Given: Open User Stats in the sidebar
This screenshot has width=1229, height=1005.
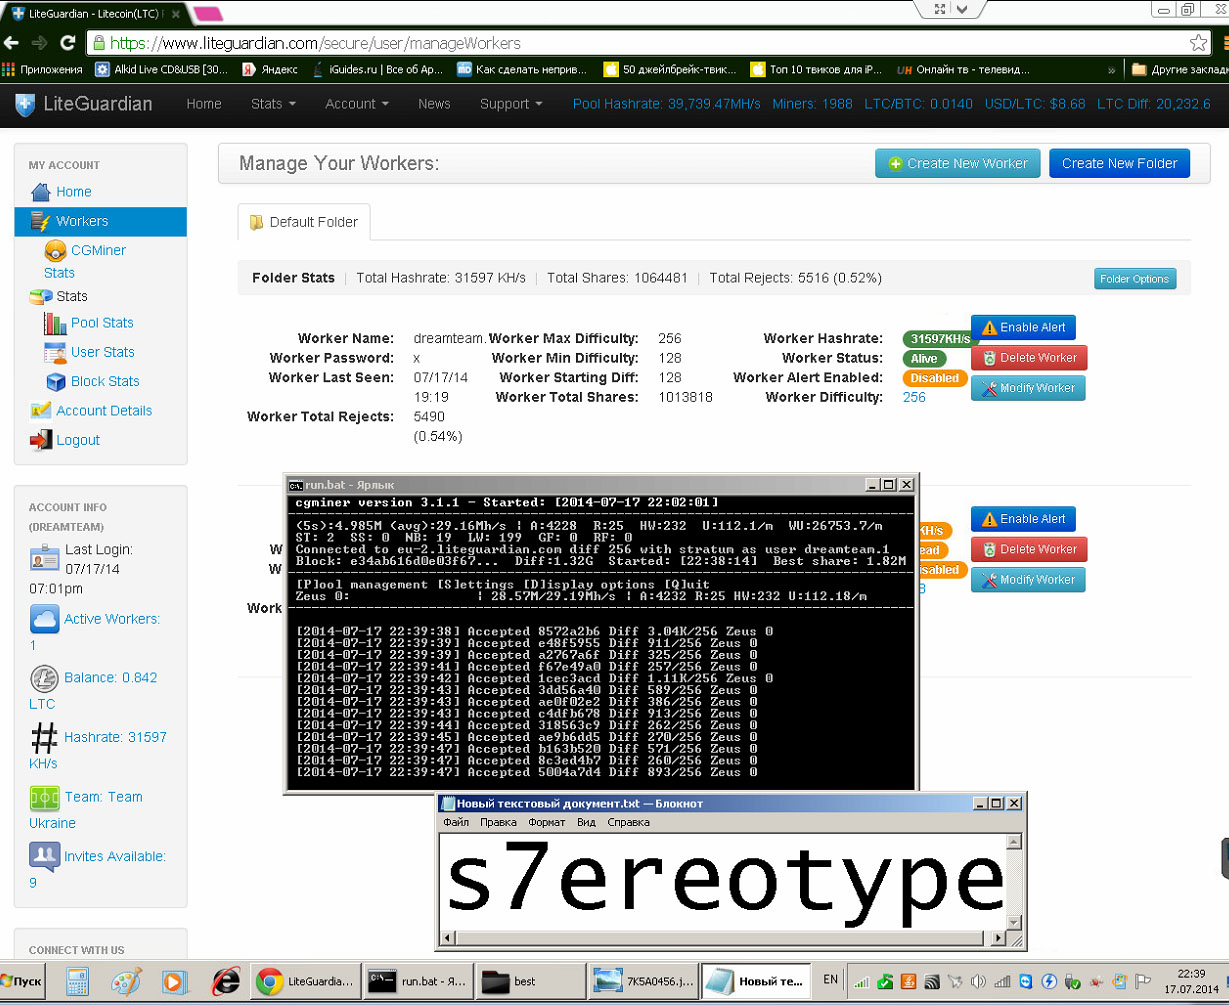Looking at the screenshot, I should coord(89,352).
